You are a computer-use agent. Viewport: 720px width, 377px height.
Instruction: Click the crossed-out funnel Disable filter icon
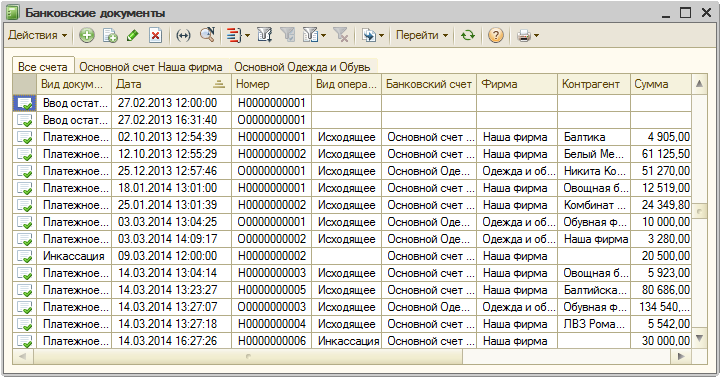click(x=341, y=35)
